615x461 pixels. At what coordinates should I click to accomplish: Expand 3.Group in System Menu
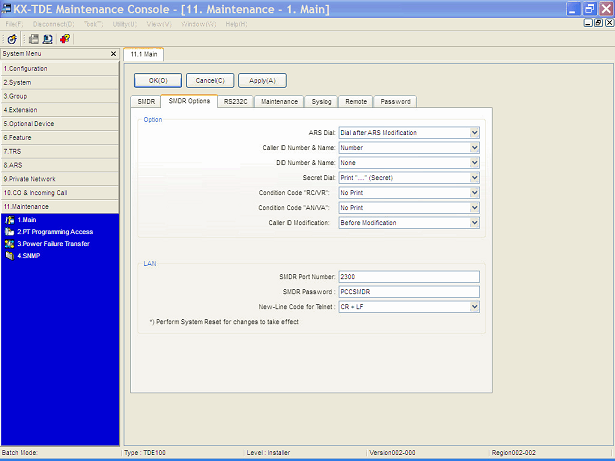point(60,96)
